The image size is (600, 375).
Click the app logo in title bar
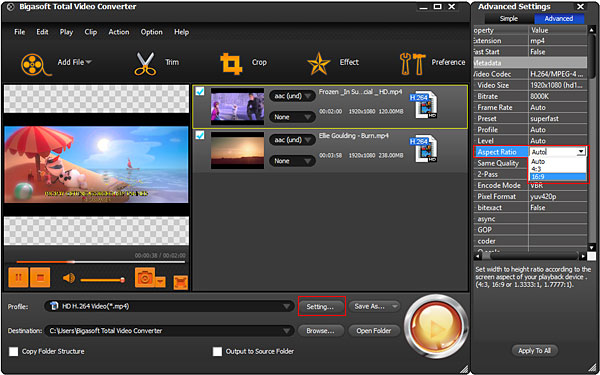10,7
